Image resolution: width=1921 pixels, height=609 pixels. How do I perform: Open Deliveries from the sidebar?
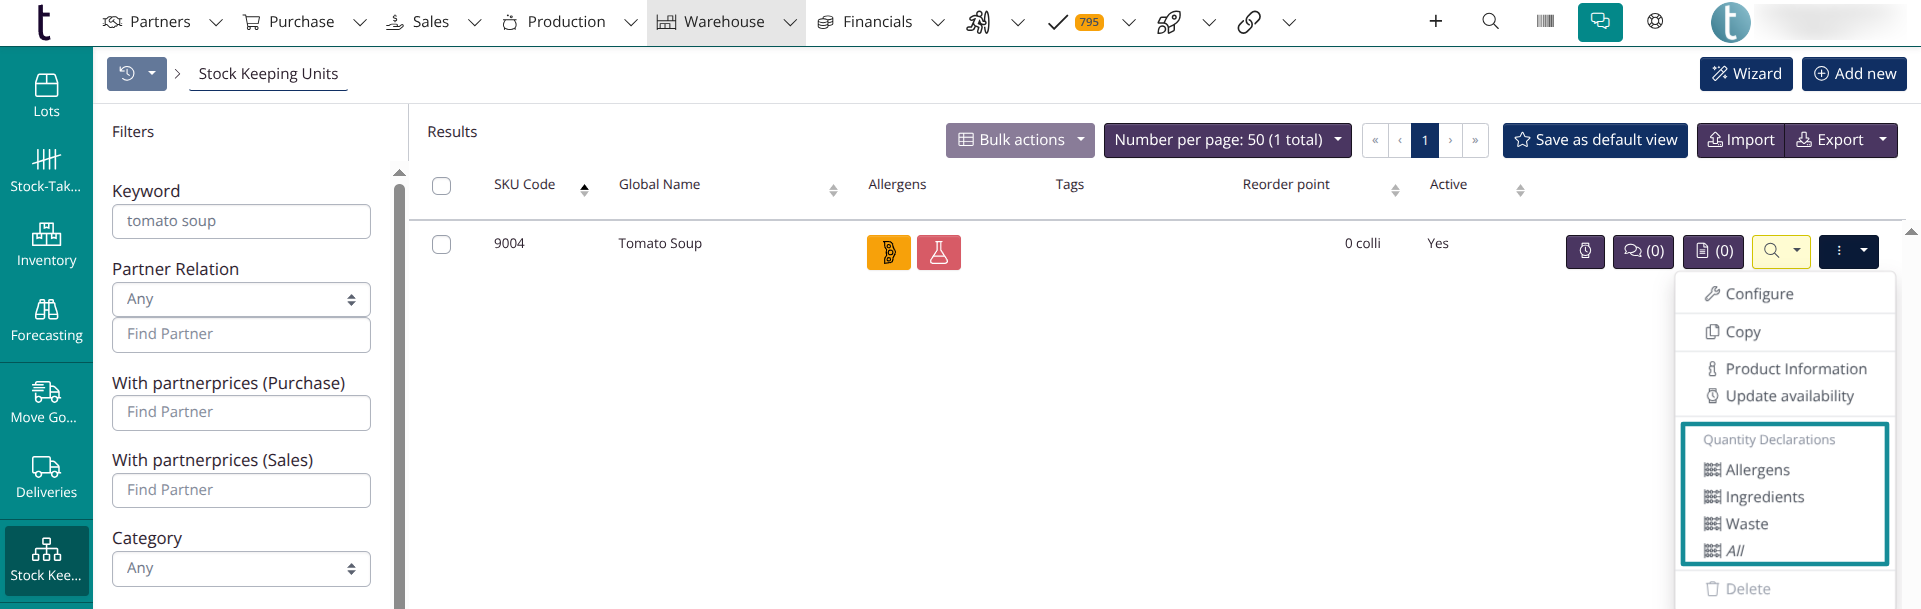pyautogui.click(x=46, y=477)
